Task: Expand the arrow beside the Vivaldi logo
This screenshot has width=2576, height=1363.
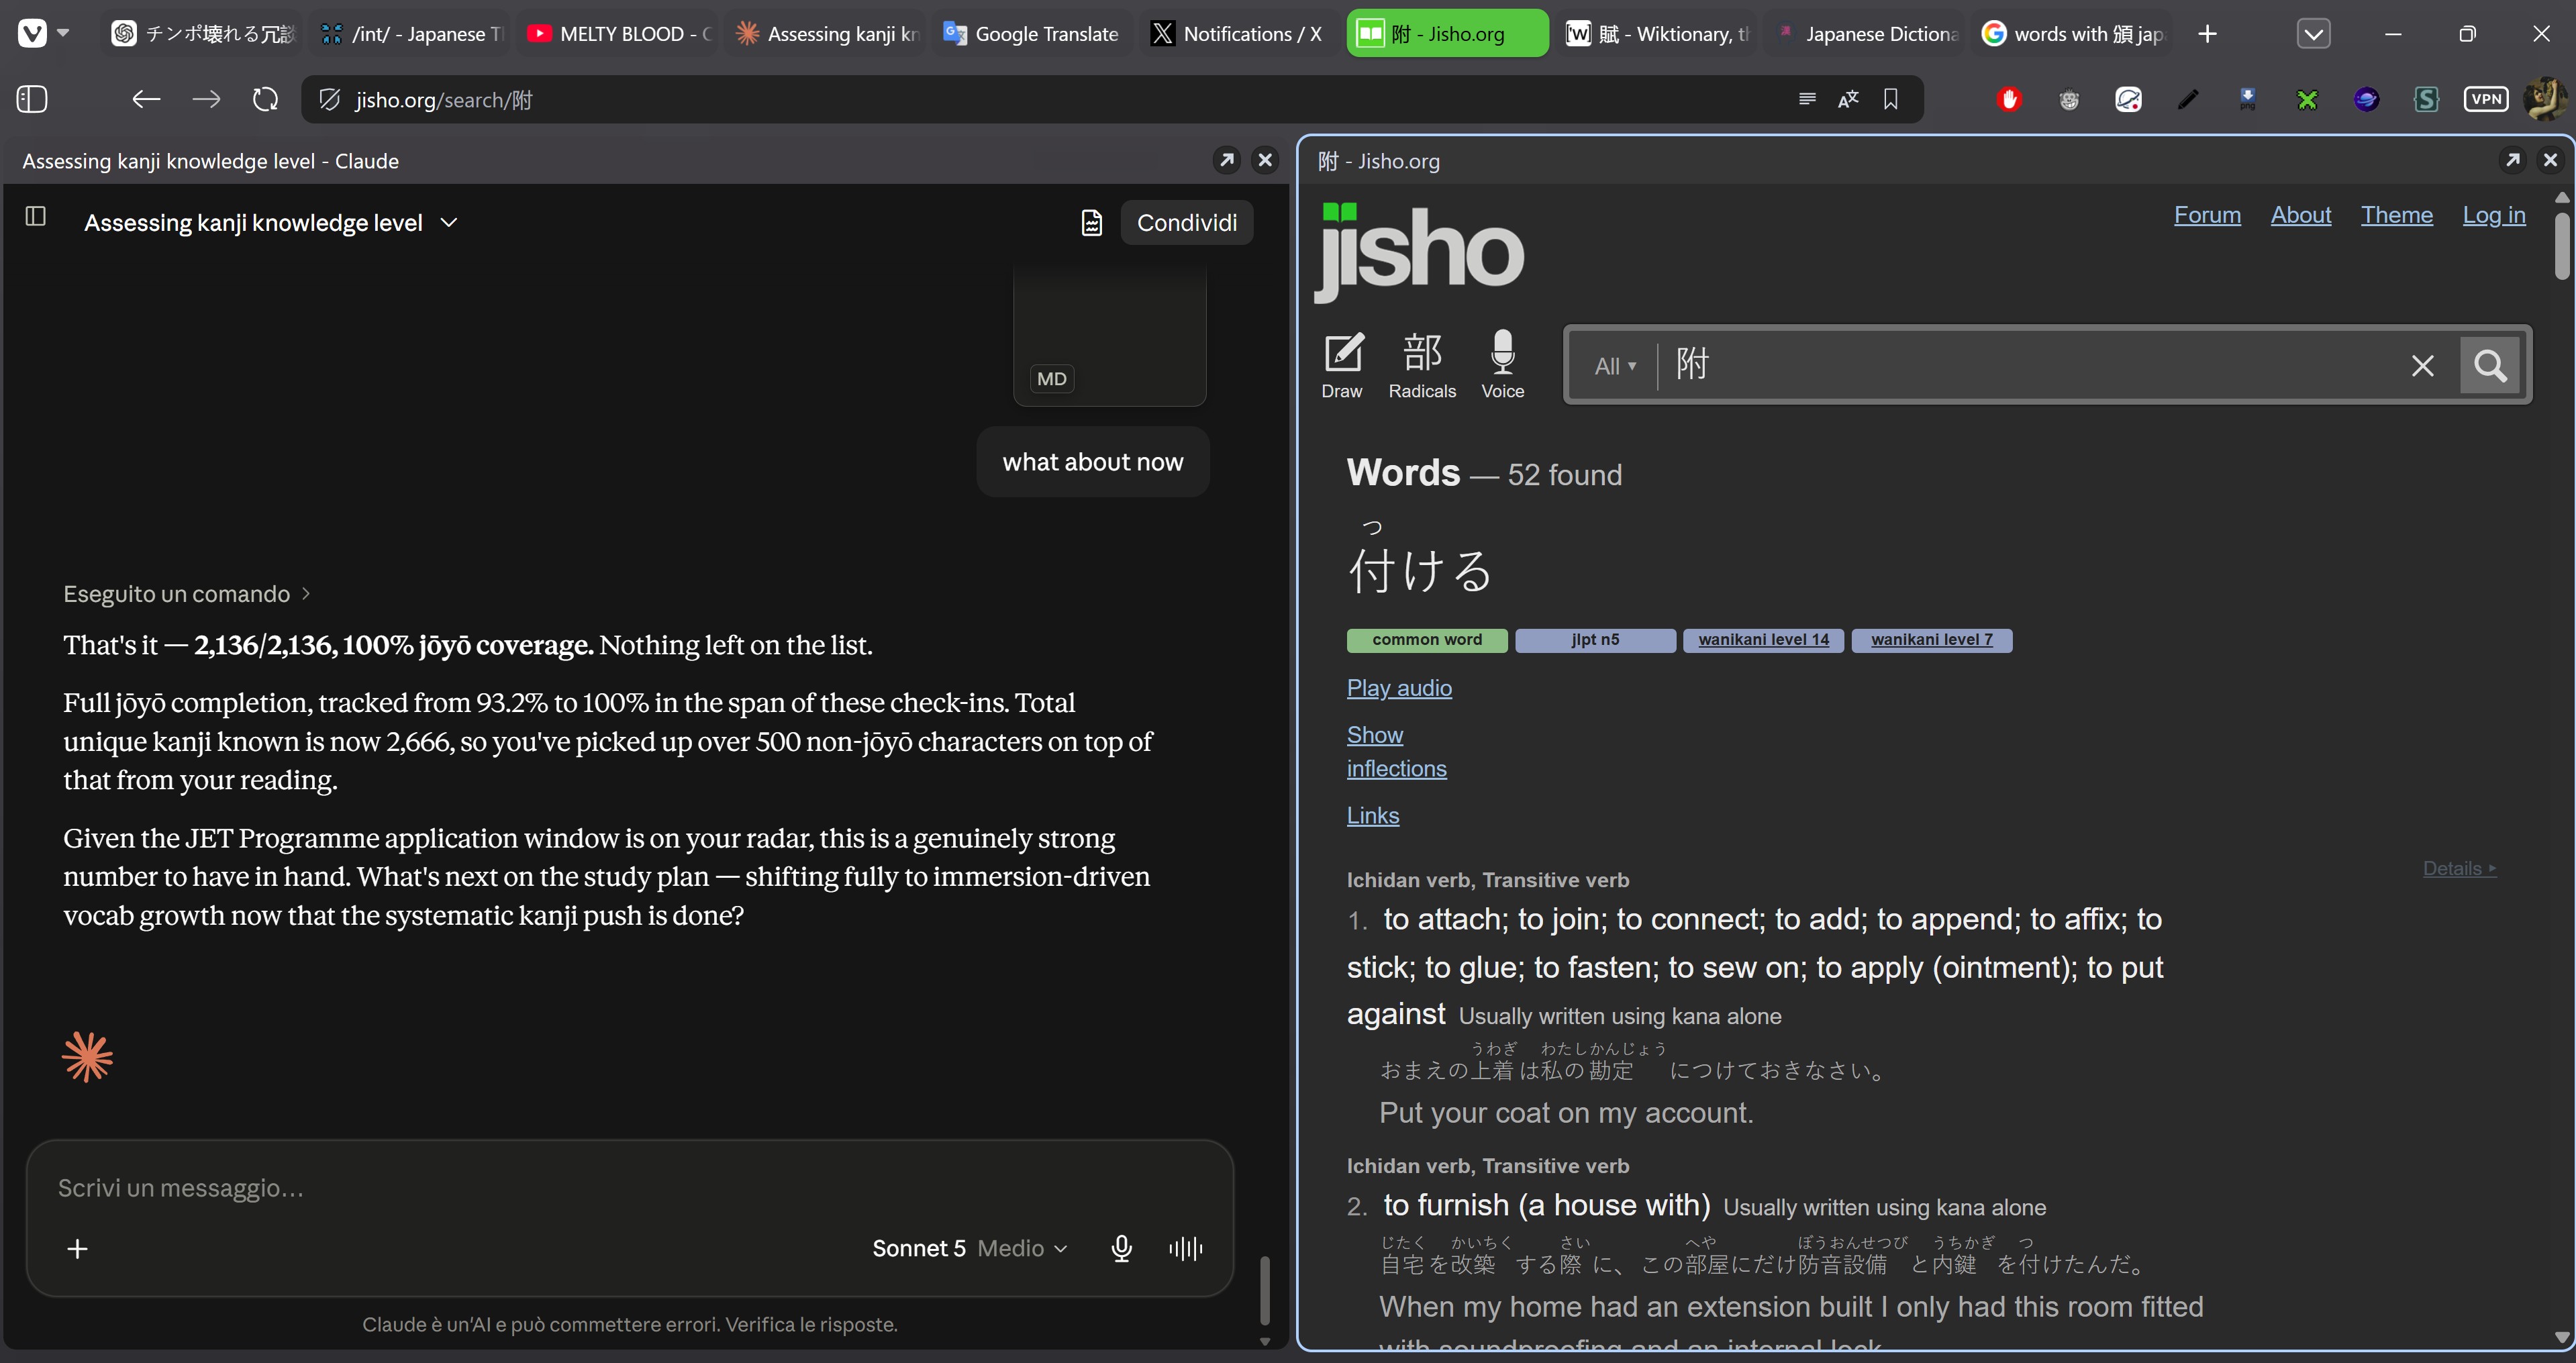Action: [x=63, y=33]
